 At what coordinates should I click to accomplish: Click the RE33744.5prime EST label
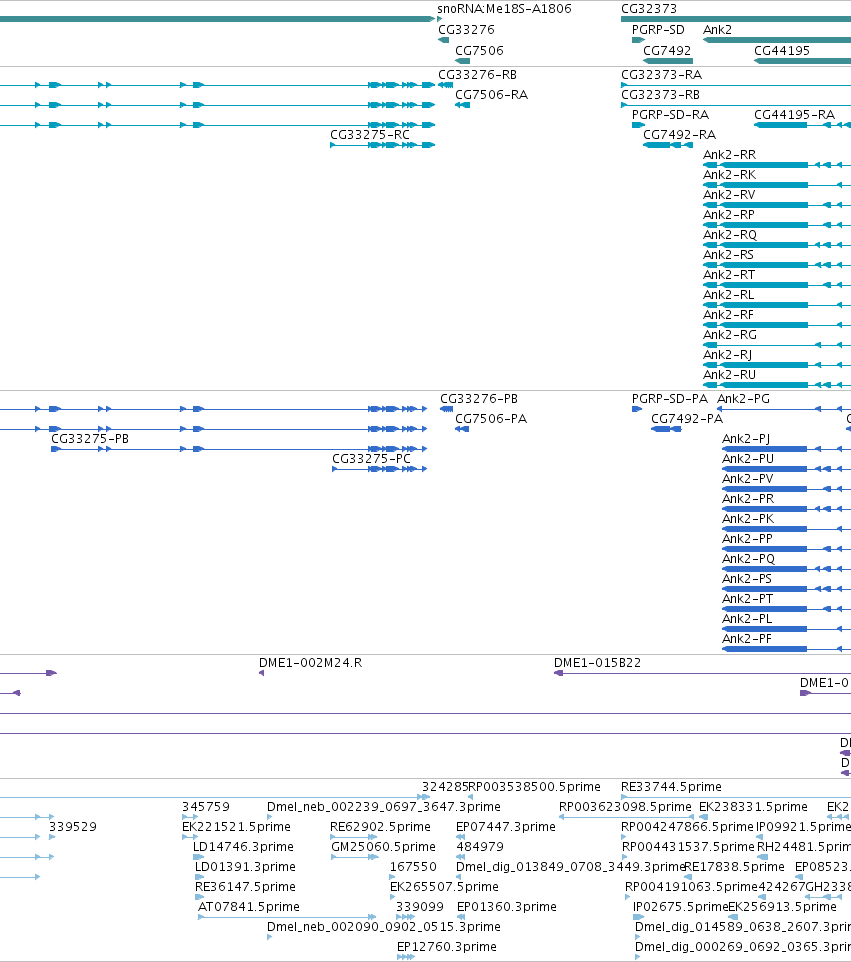pyautogui.click(x=671, y=787)
